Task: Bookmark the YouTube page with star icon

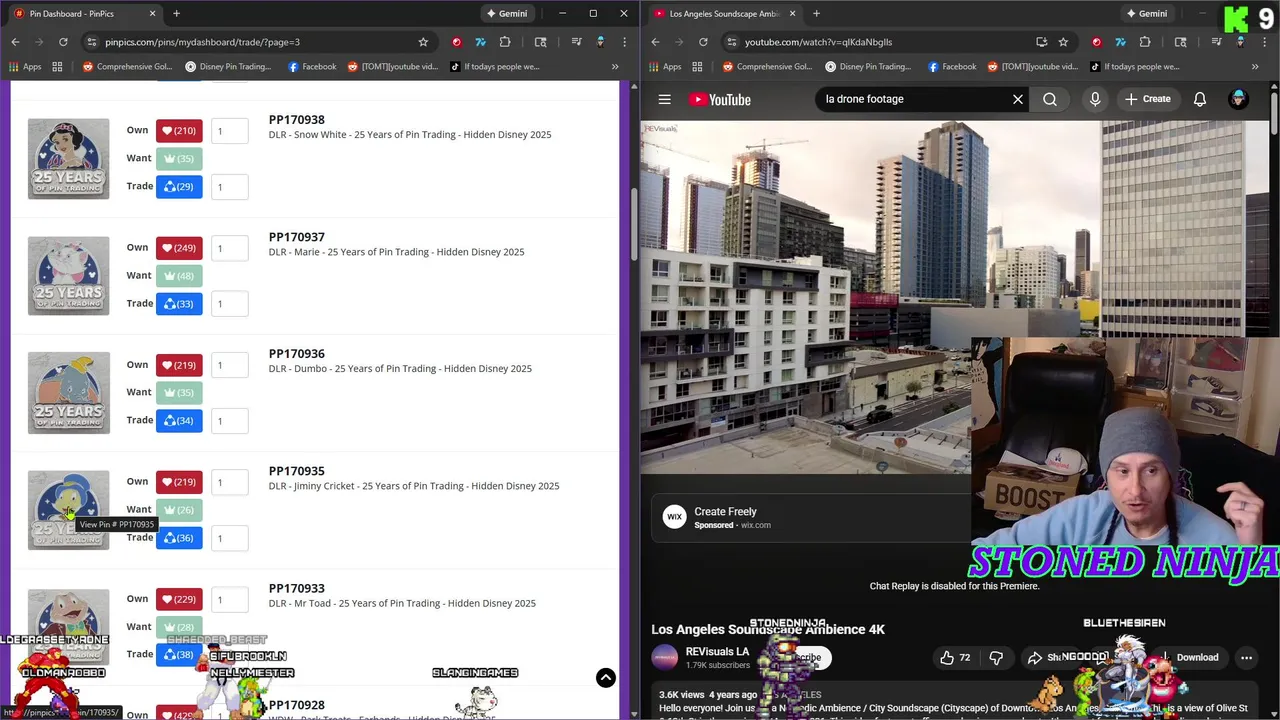Action: click(1063, 42)
